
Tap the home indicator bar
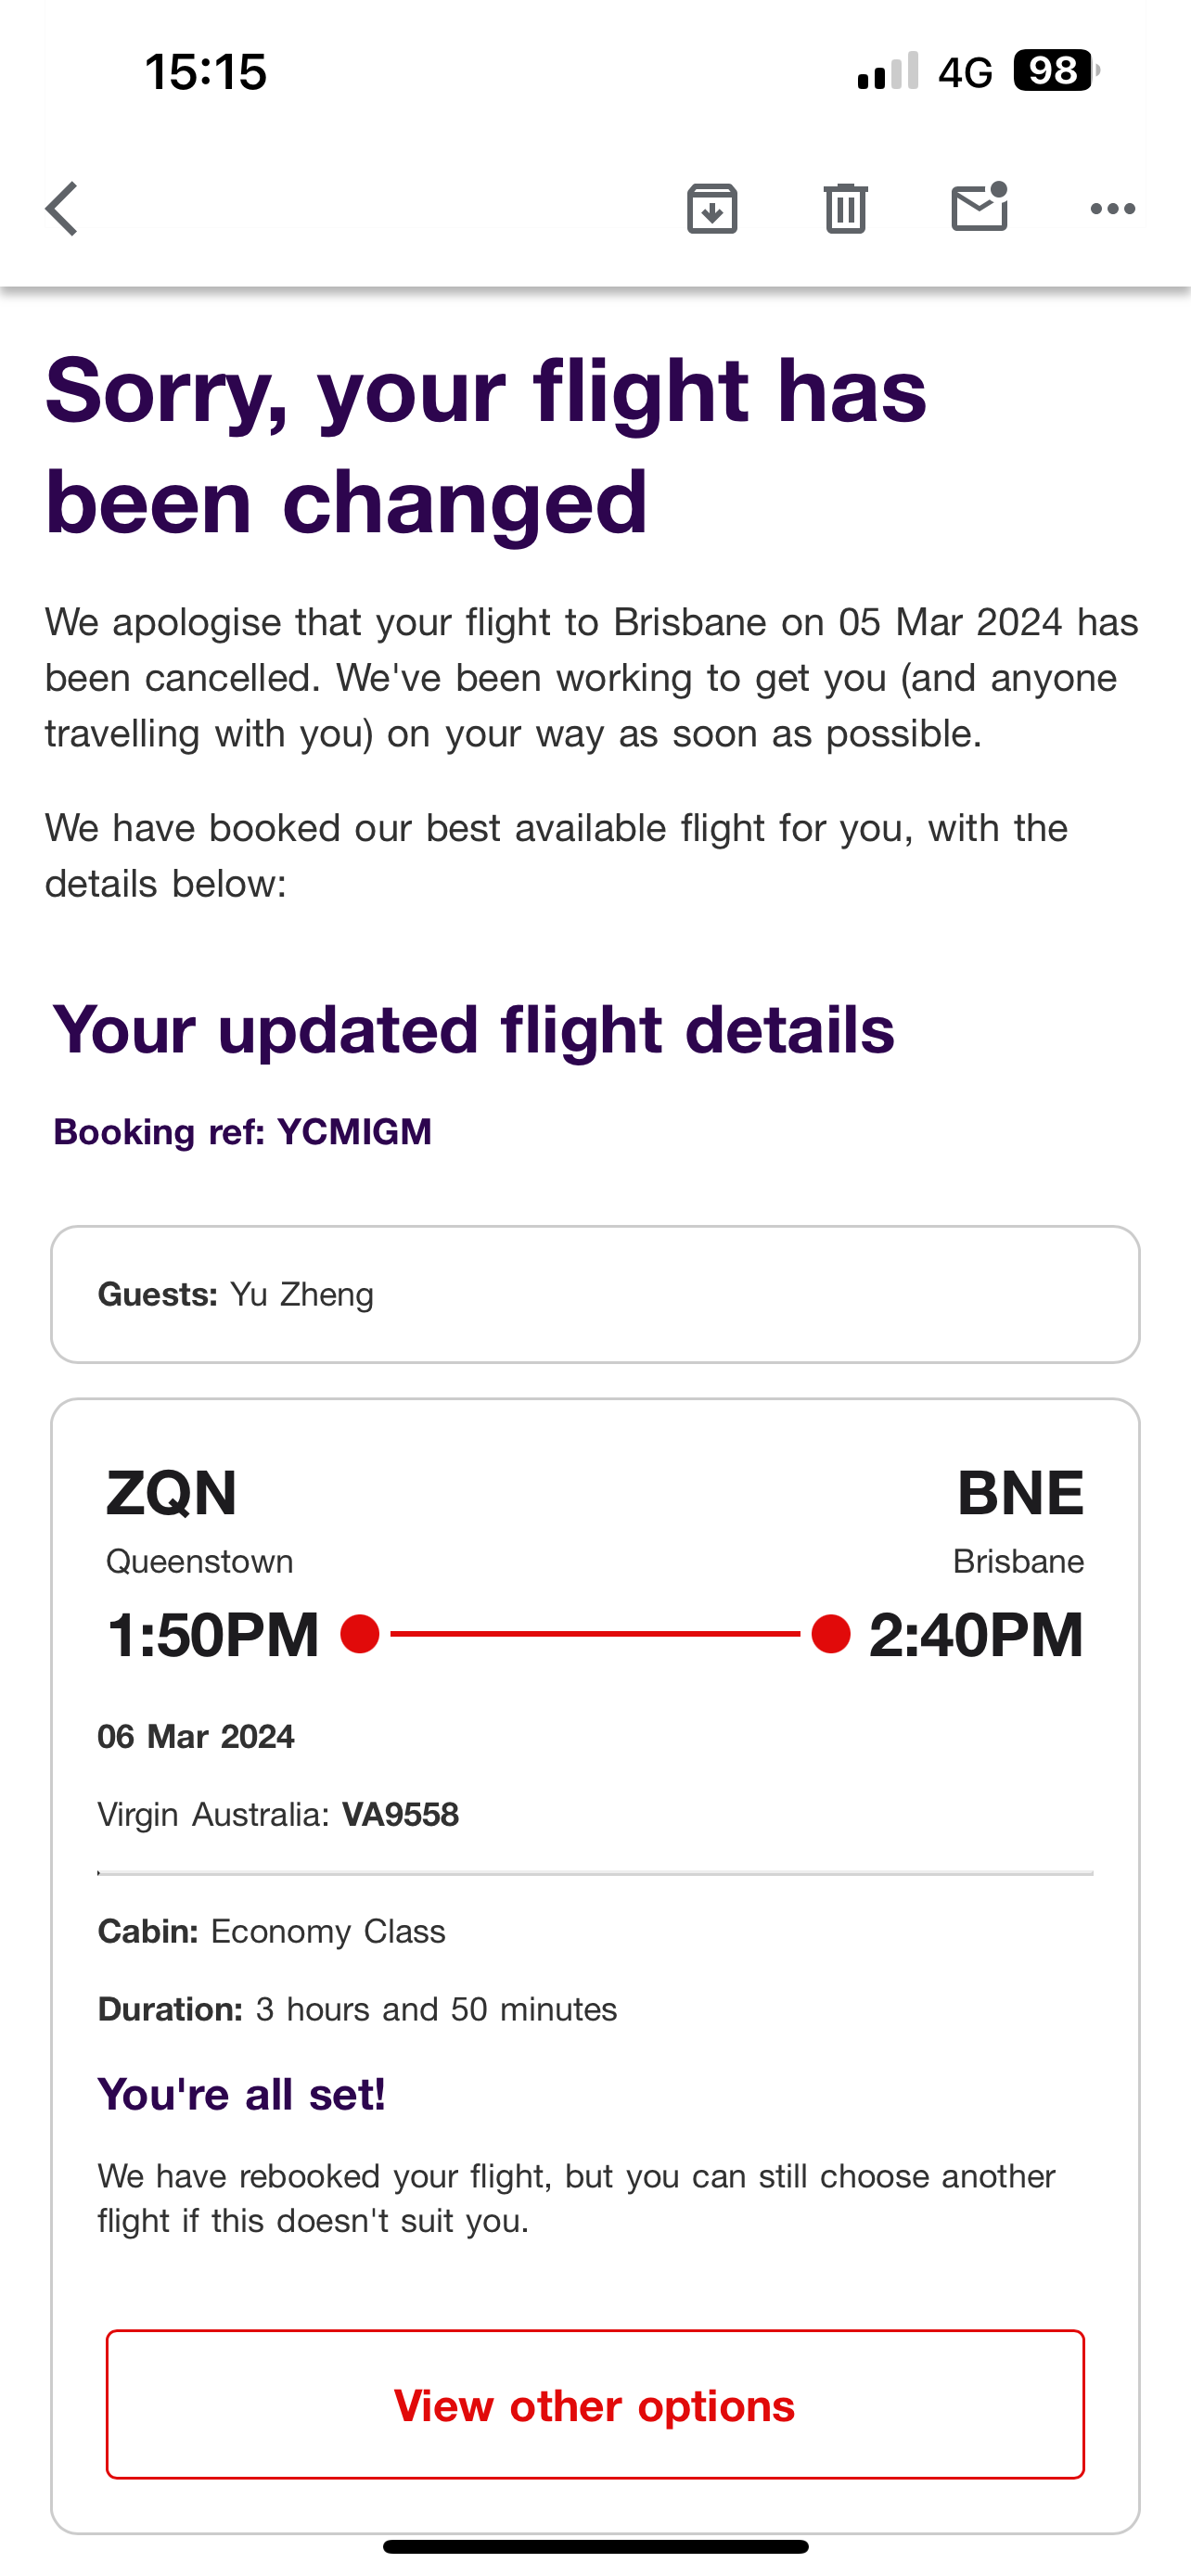point(595,2546)
